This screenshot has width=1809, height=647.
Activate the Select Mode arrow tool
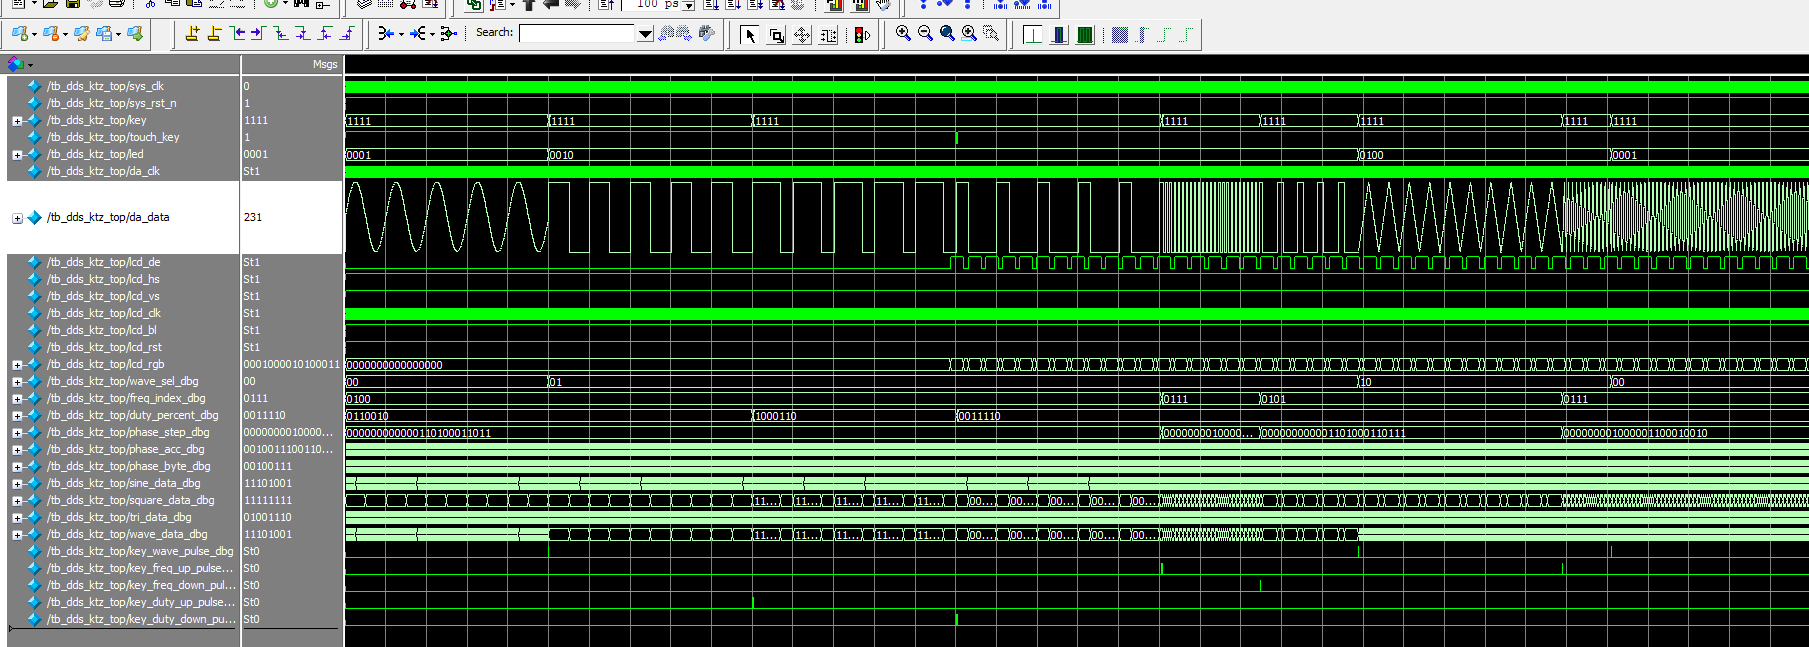click(x=750, y=35)
